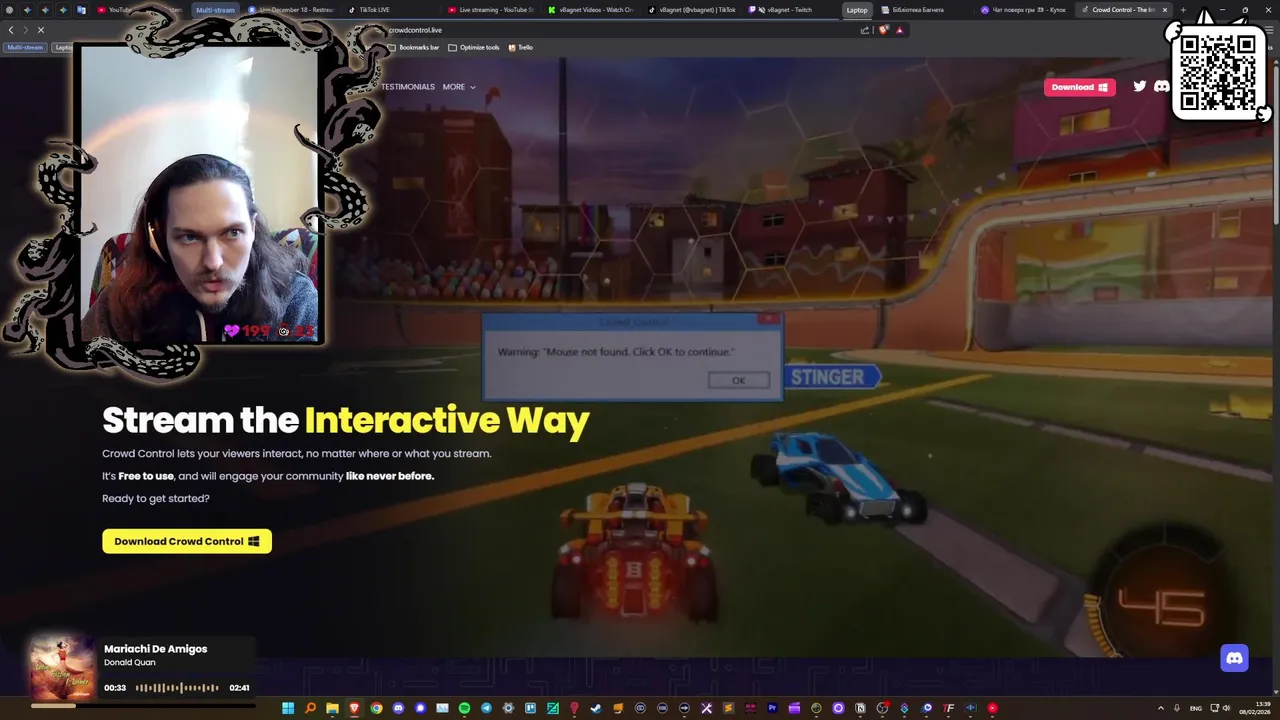Switch to the vBagnet Videos tab
1280x720 pixels.
[x=591, y=10]
